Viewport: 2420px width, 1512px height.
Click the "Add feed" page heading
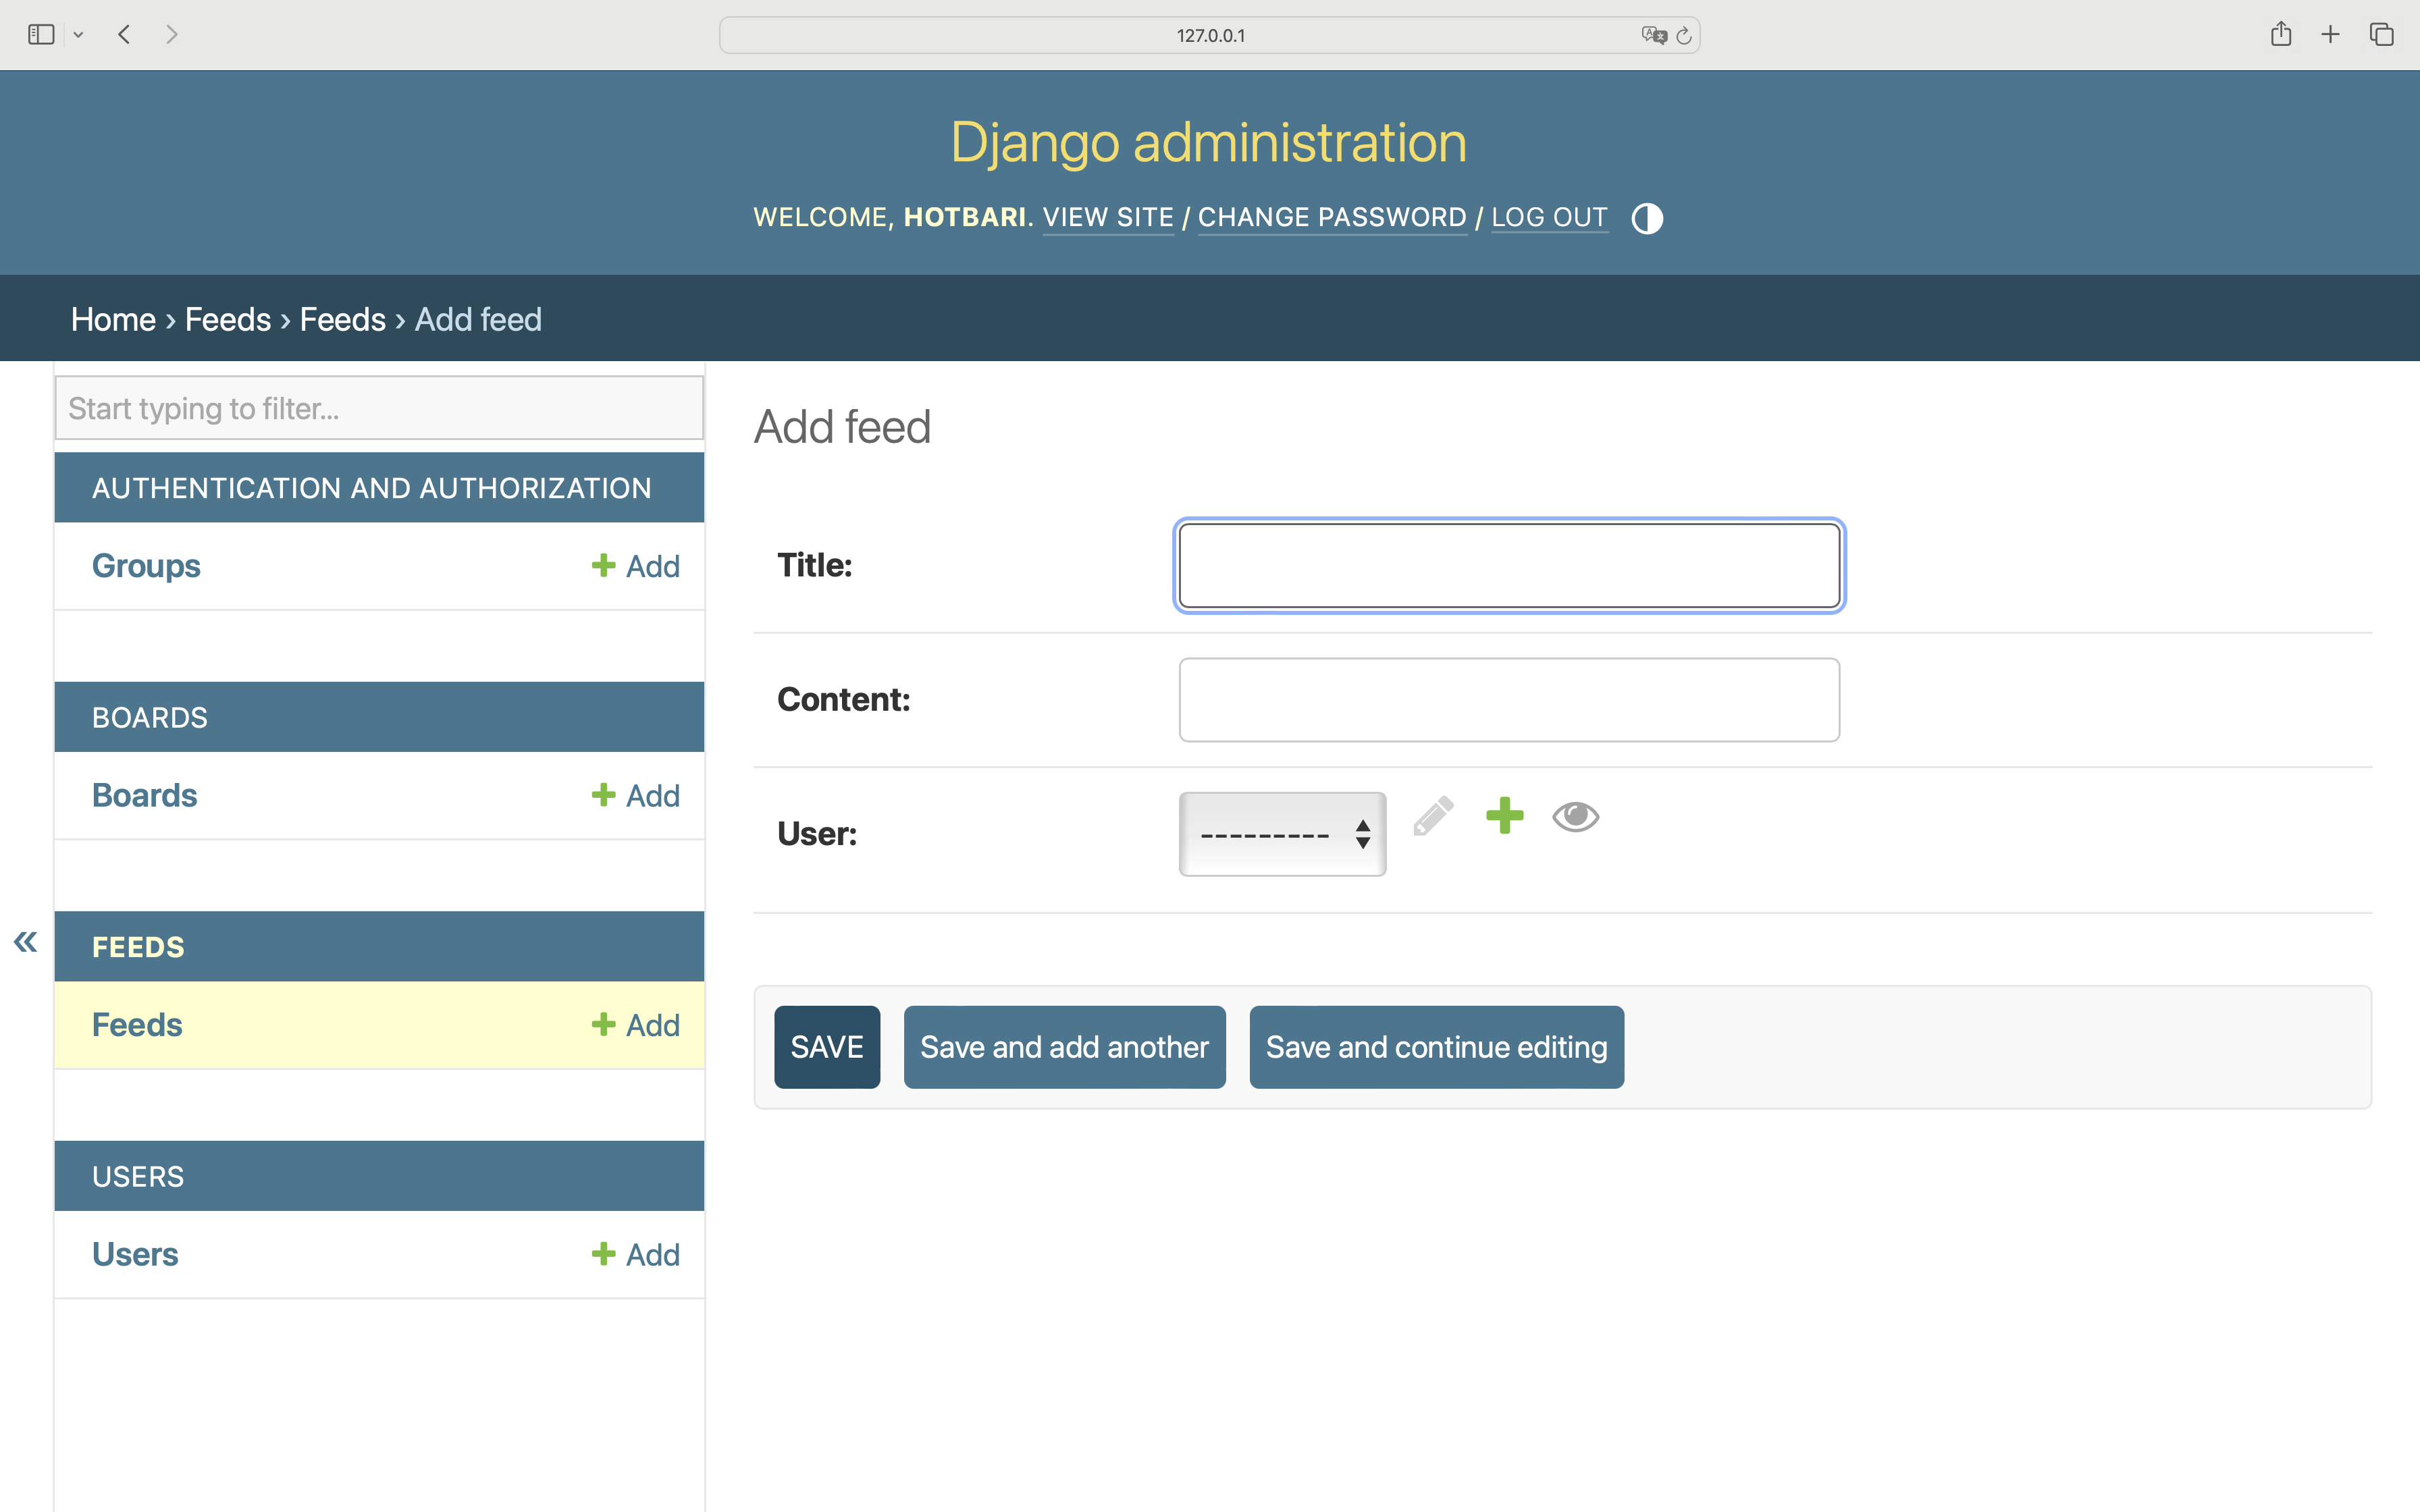point(842,427)
